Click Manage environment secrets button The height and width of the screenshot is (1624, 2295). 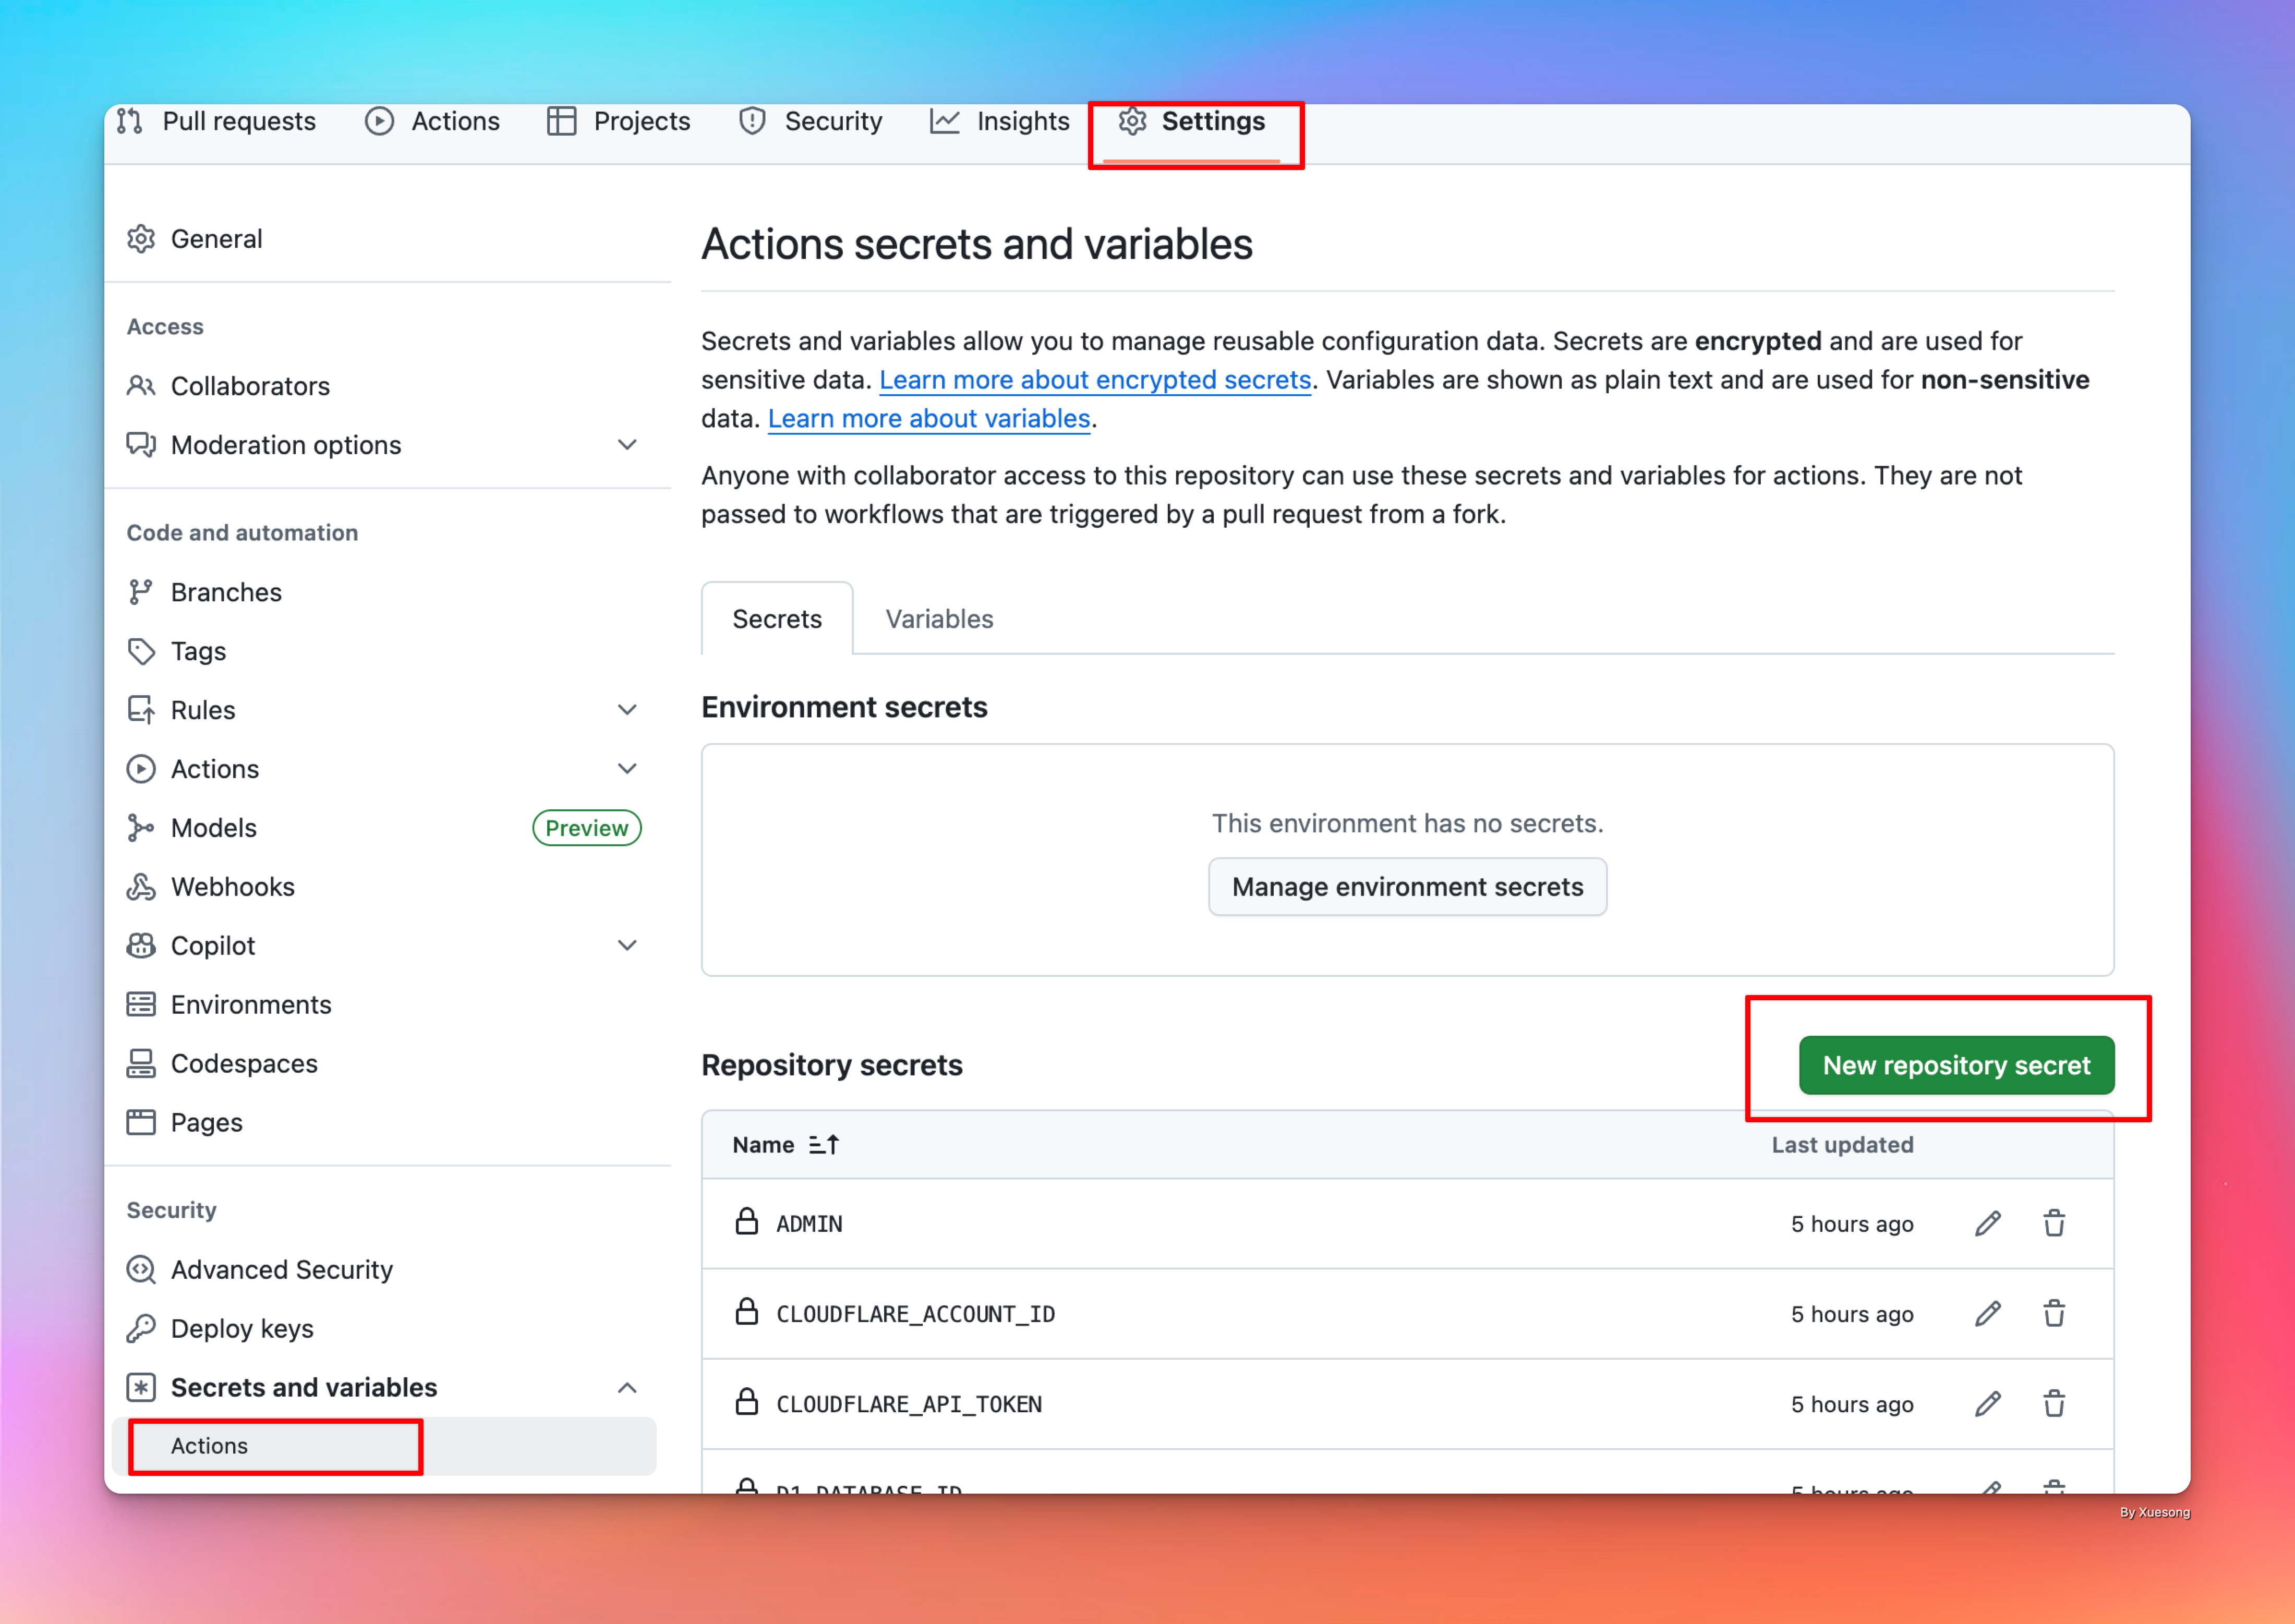(x=1407, y=887)
